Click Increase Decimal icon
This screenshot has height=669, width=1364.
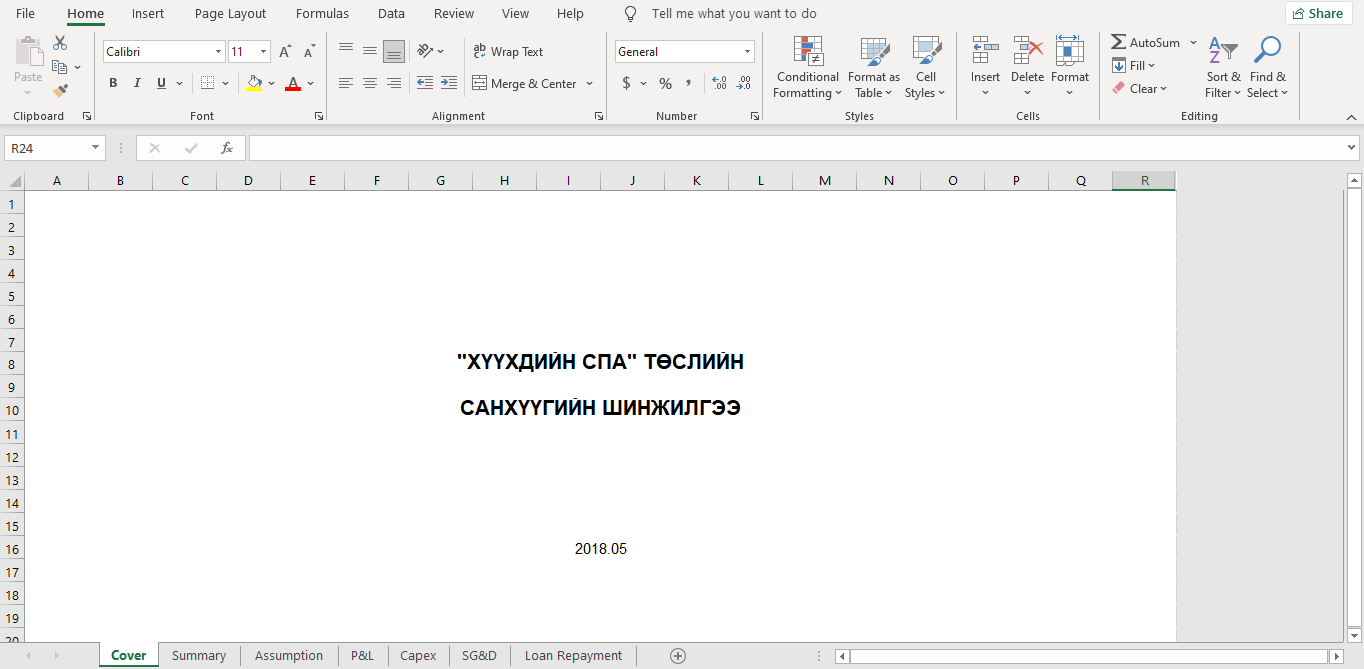click(719, 83)
